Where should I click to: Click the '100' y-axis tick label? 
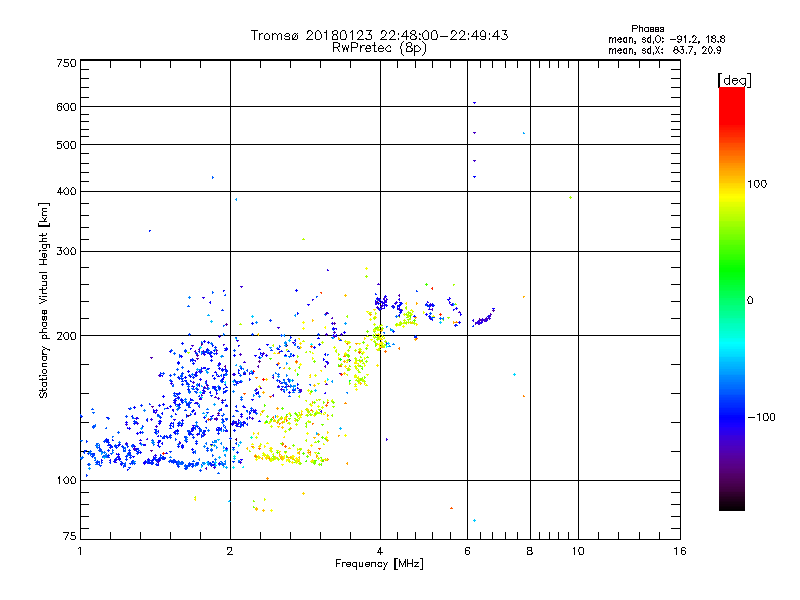click(66, 480)
